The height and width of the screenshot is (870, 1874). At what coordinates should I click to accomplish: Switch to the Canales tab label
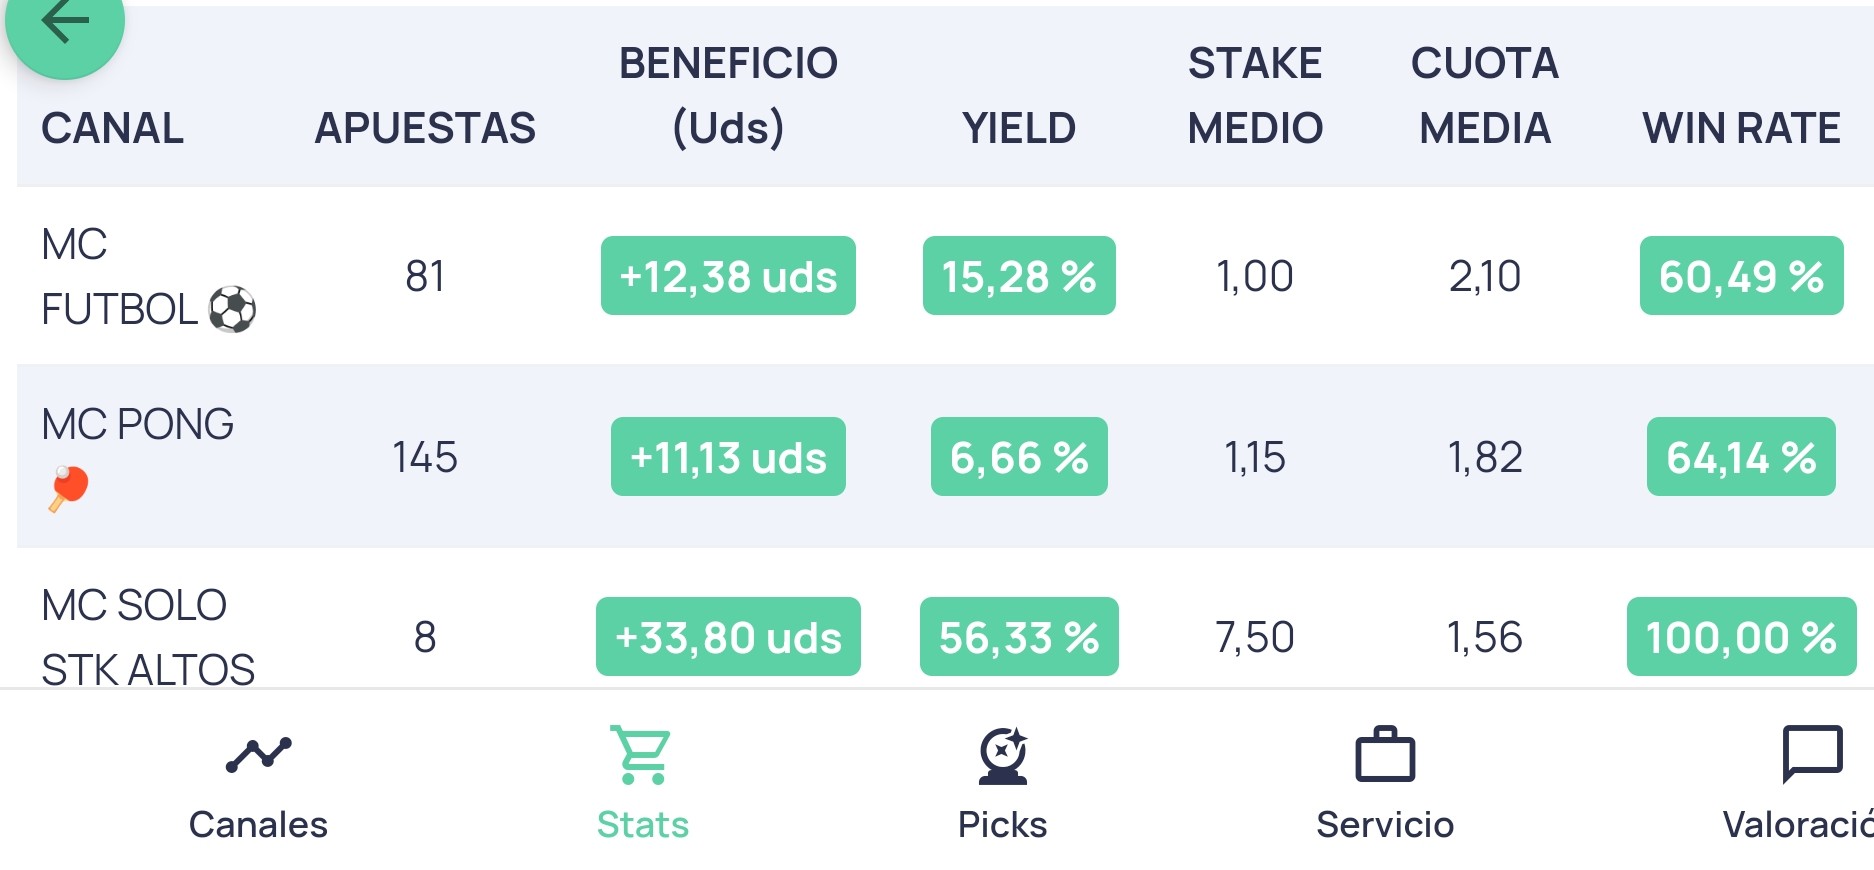point(258,825)
